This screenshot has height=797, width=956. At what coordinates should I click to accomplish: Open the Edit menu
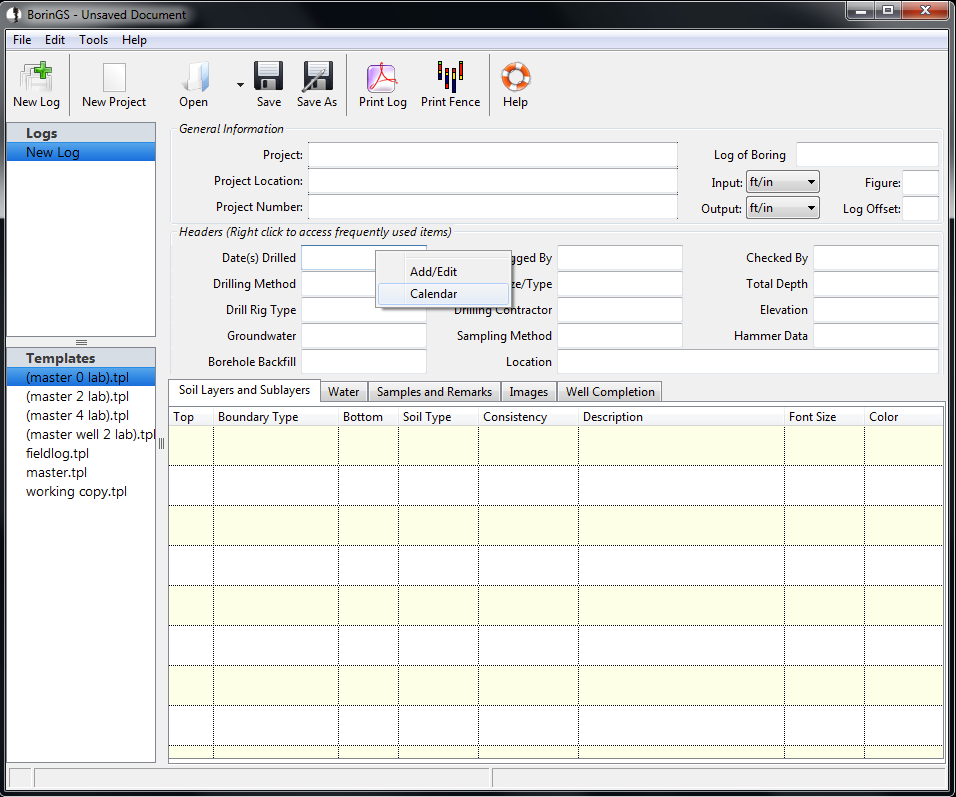pyautogui.click(x=55, y=40)
